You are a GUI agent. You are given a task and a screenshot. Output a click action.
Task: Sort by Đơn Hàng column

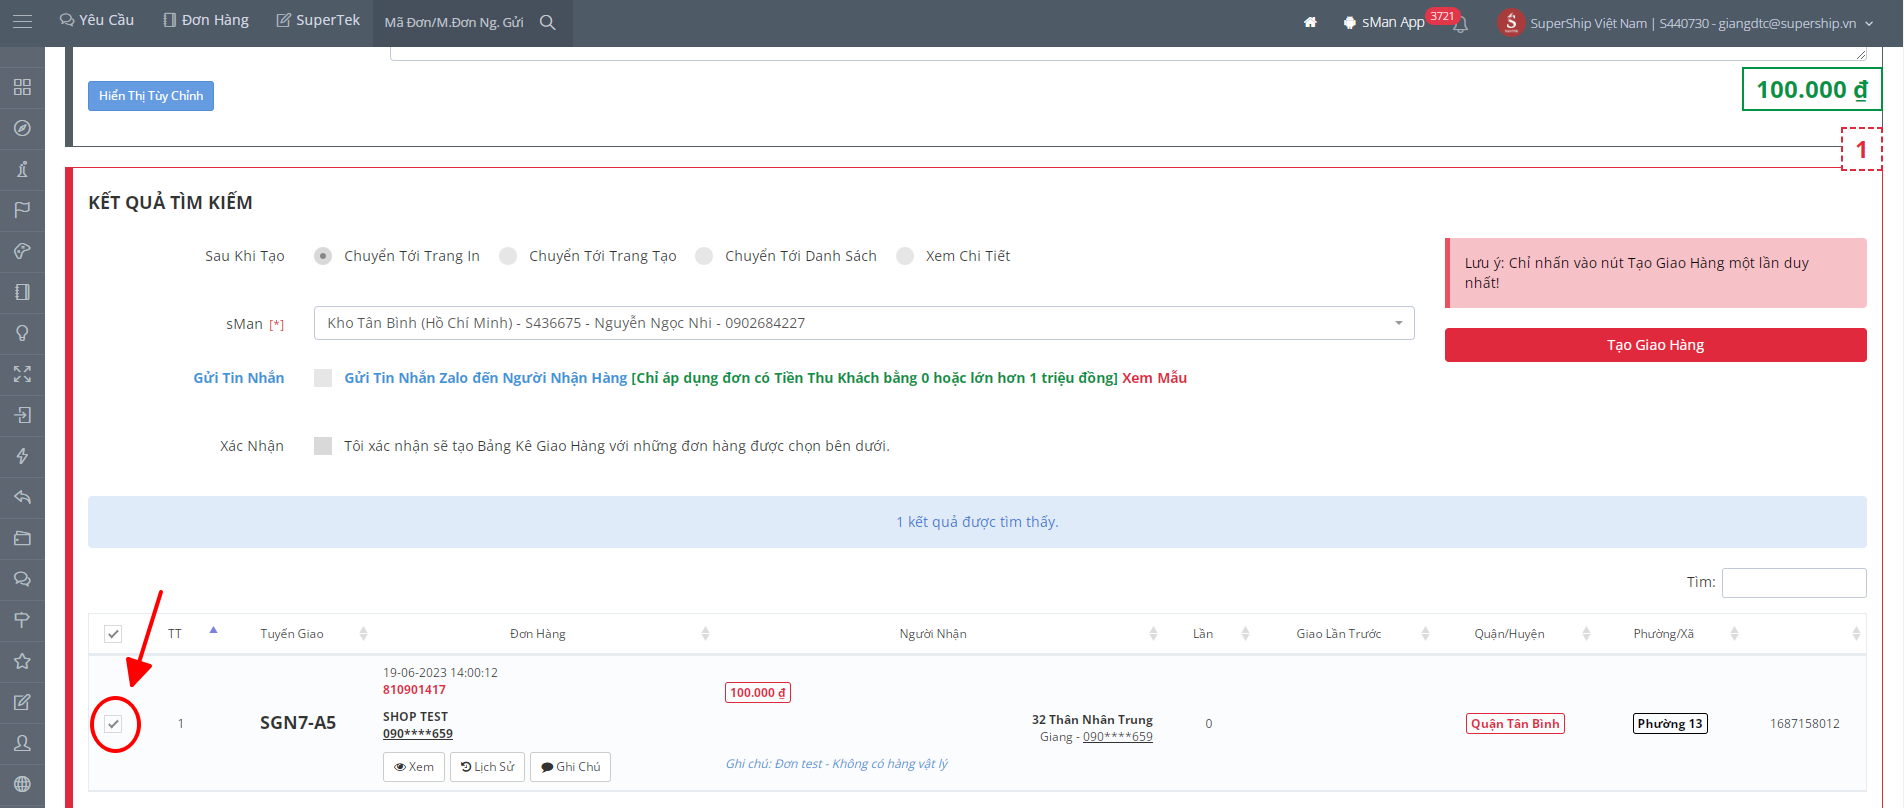[x=538, y=634]
